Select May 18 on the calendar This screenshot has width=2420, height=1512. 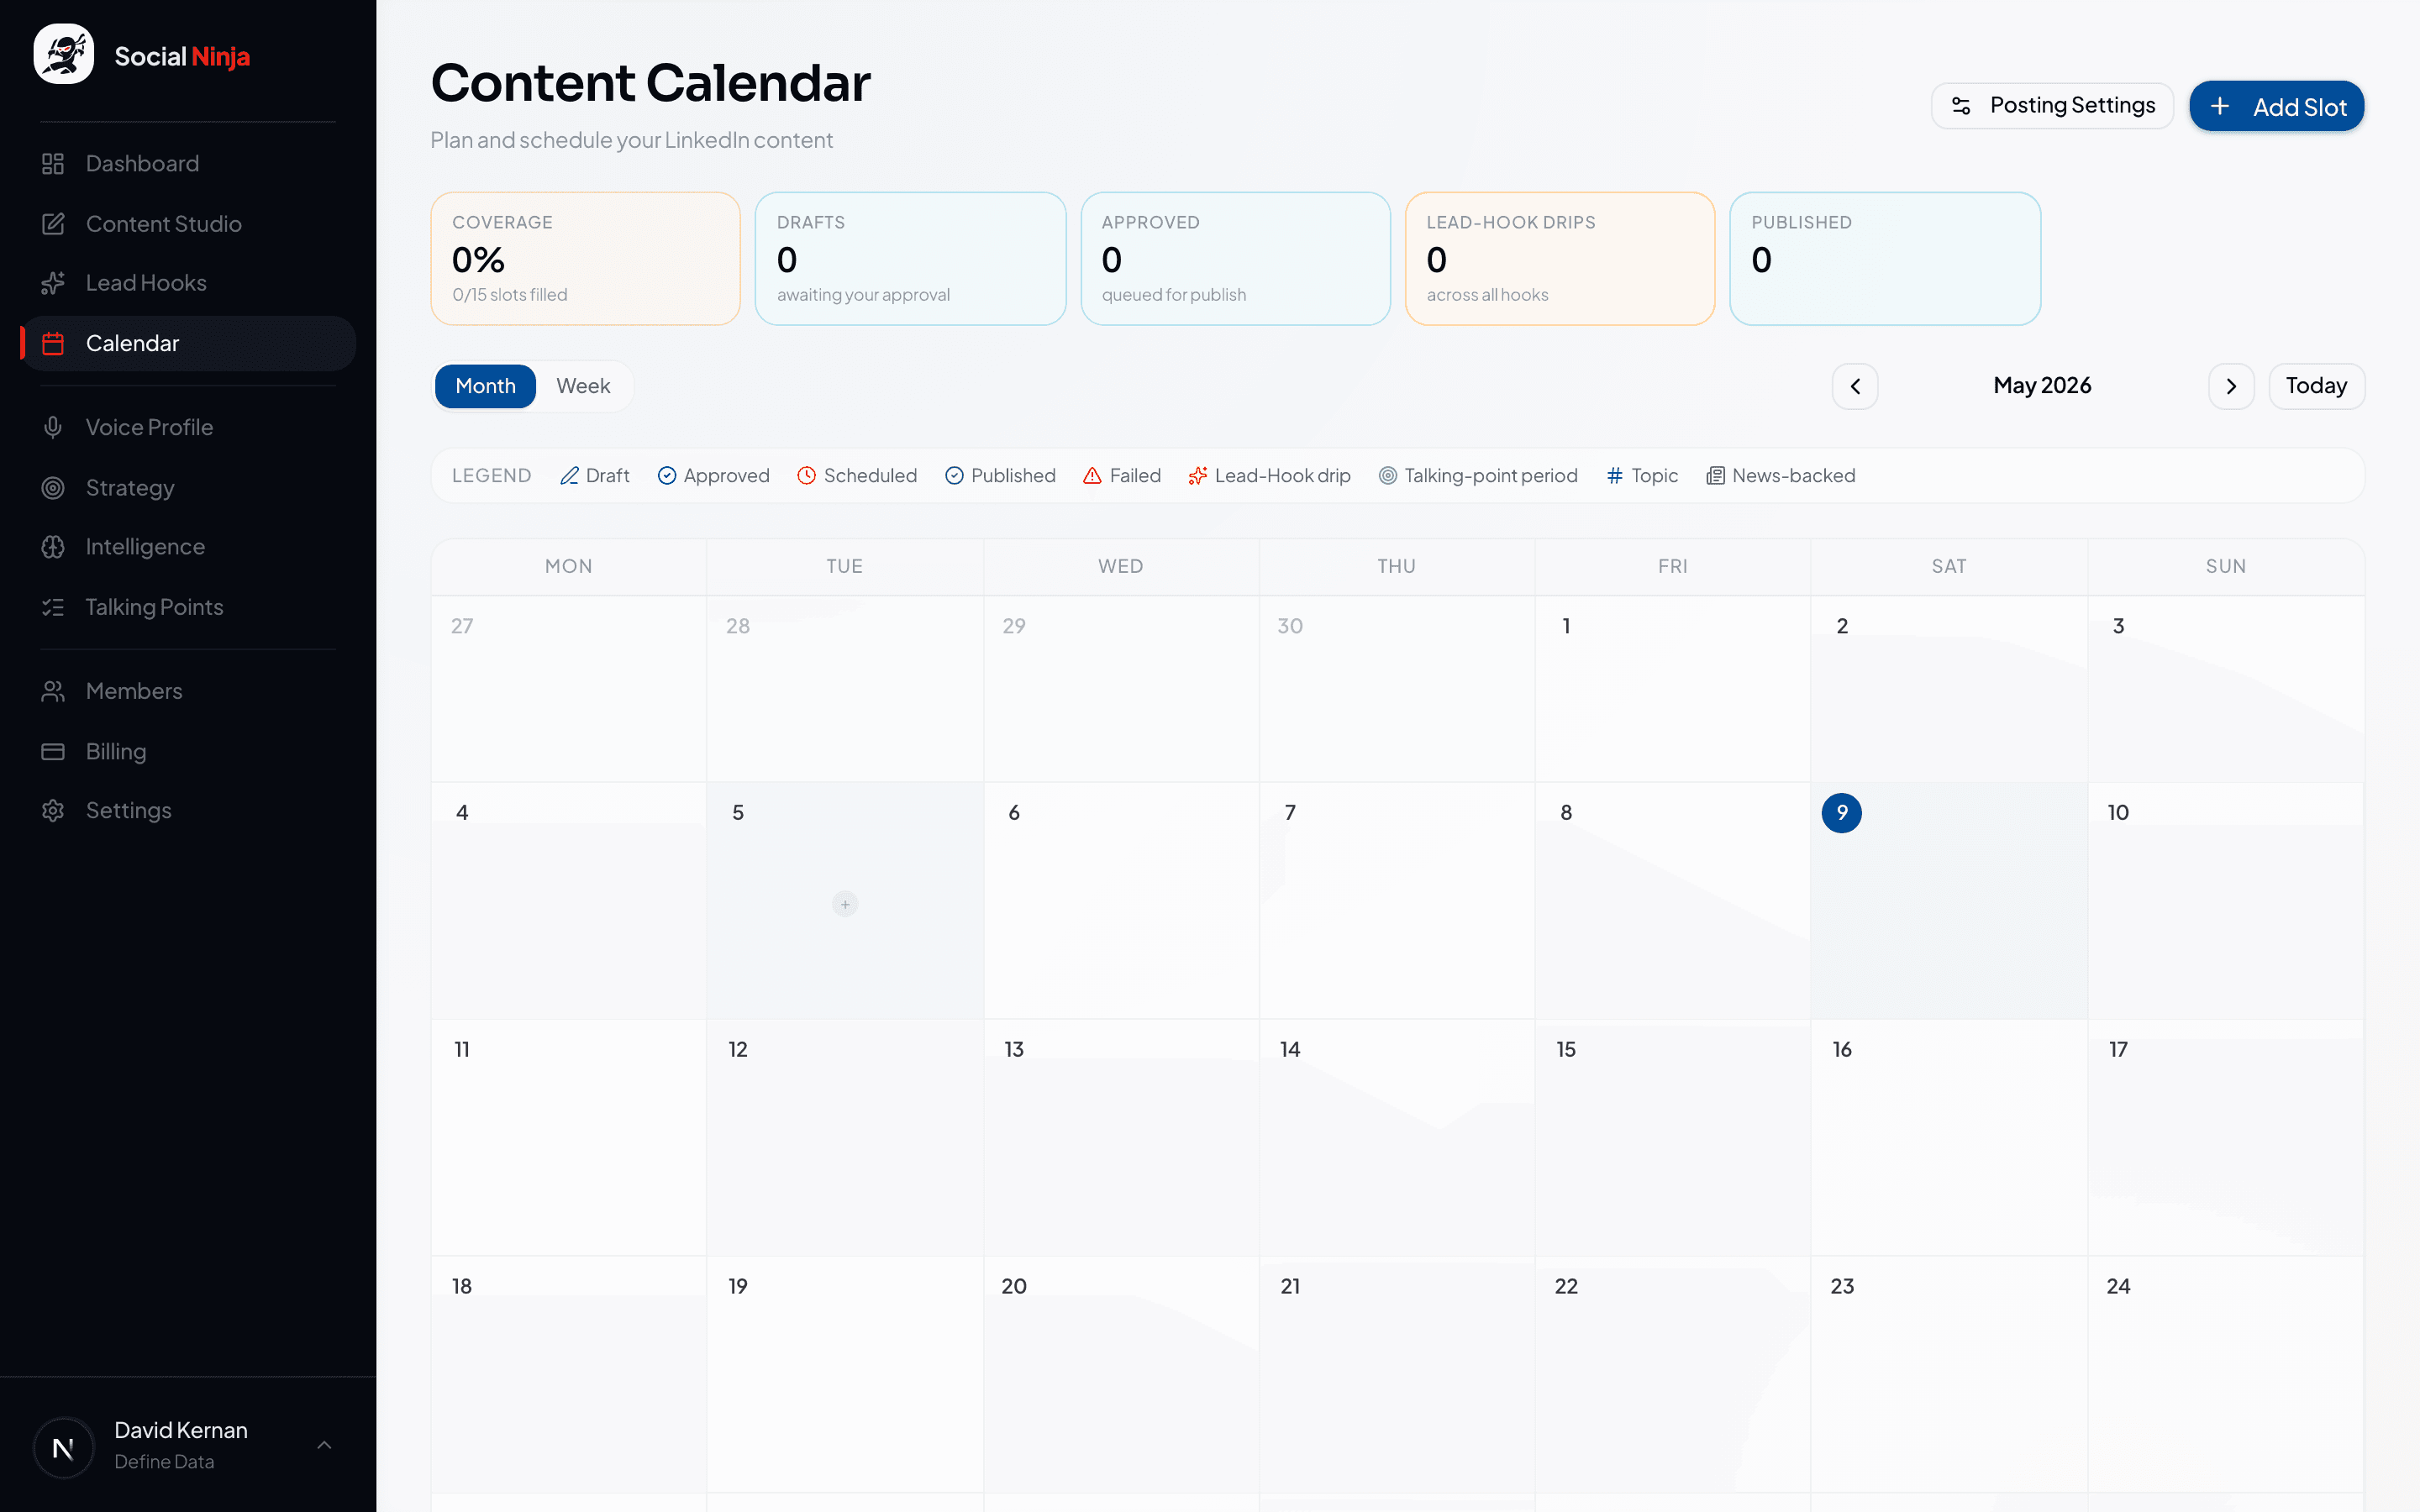(x=569, y=1375)
